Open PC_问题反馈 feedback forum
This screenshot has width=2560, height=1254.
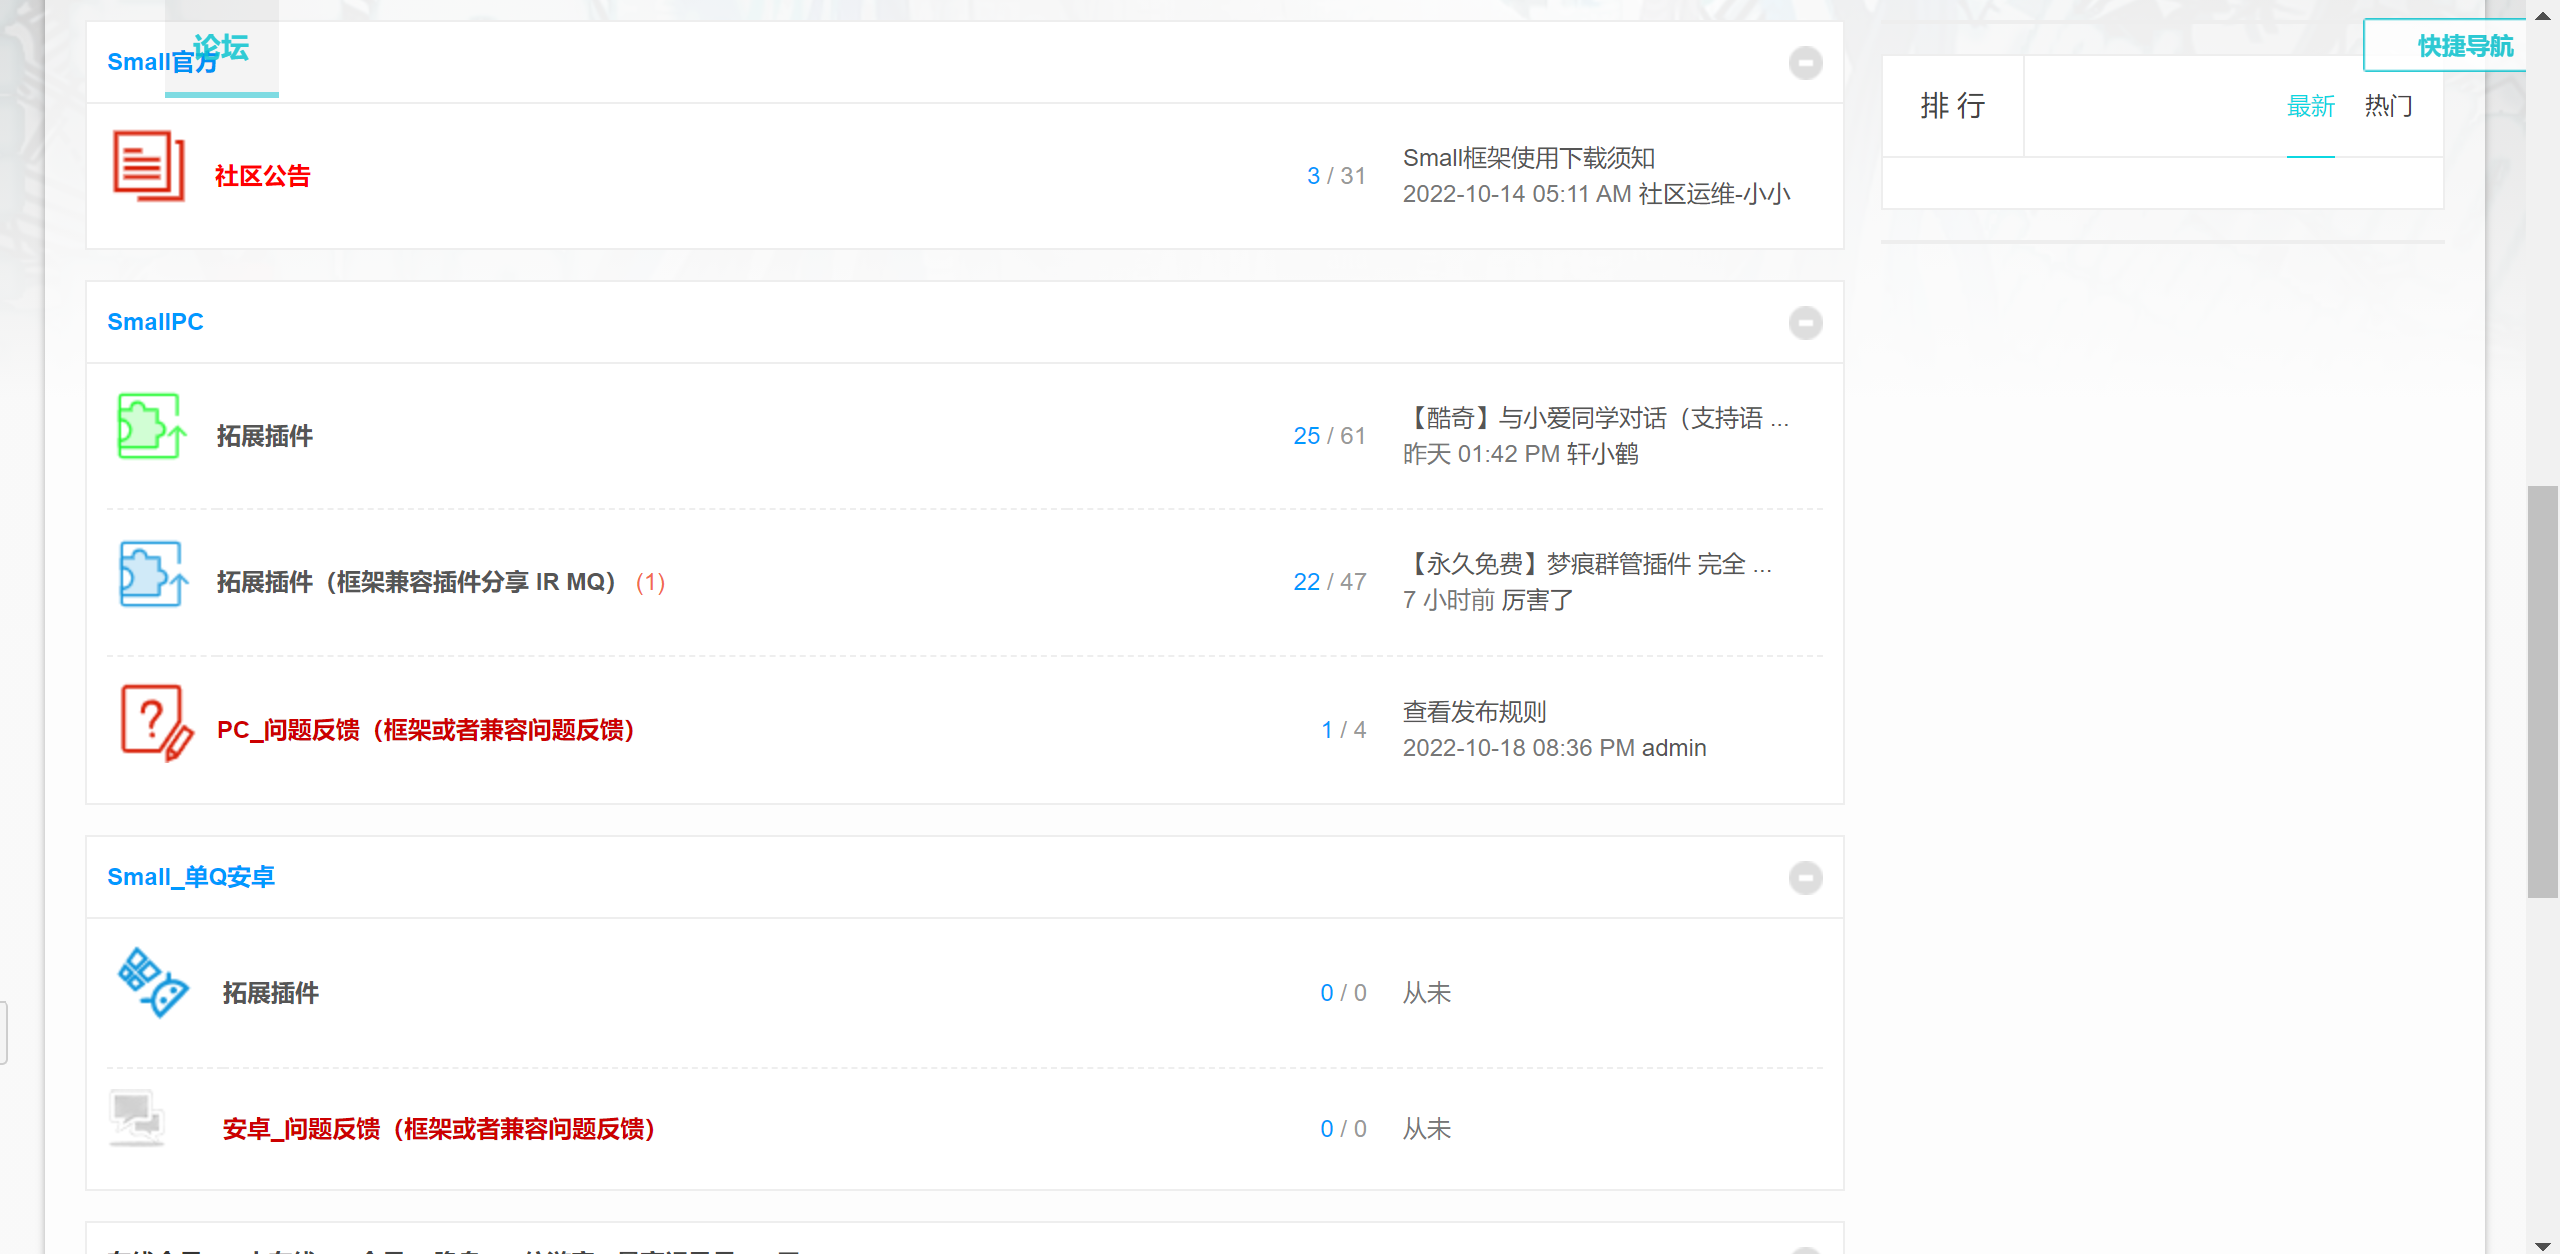pos(425,730)
